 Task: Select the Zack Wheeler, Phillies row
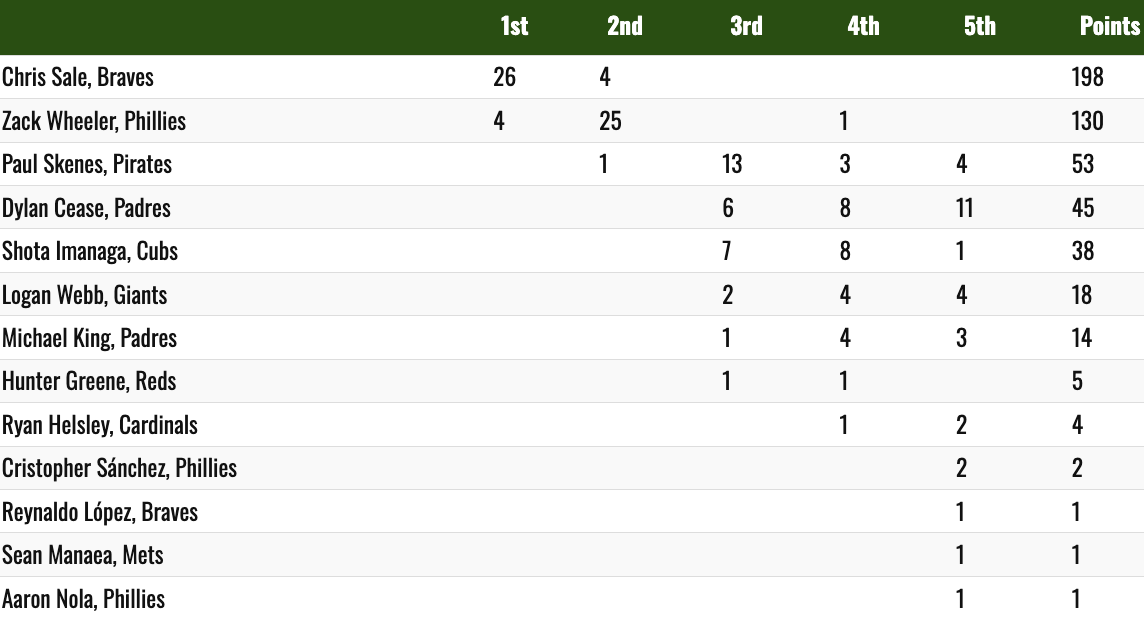pos(572,120)
